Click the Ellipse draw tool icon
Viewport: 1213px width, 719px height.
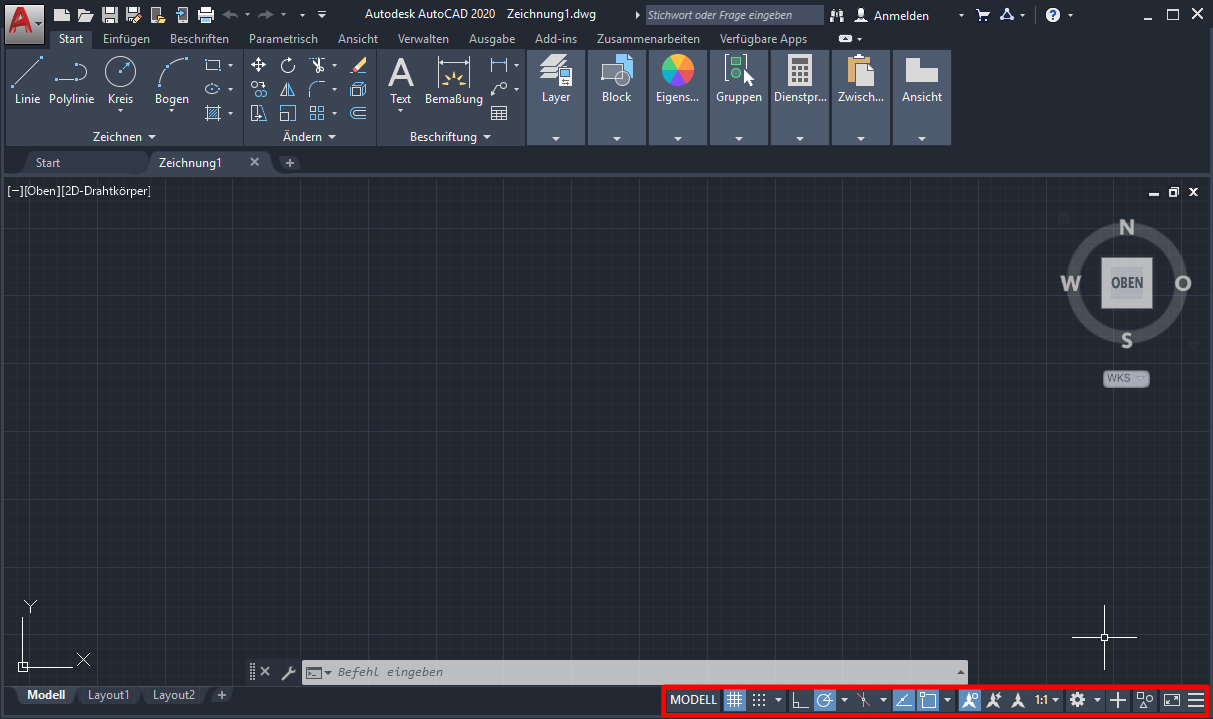pyautogui.click(x=212, y=89)
